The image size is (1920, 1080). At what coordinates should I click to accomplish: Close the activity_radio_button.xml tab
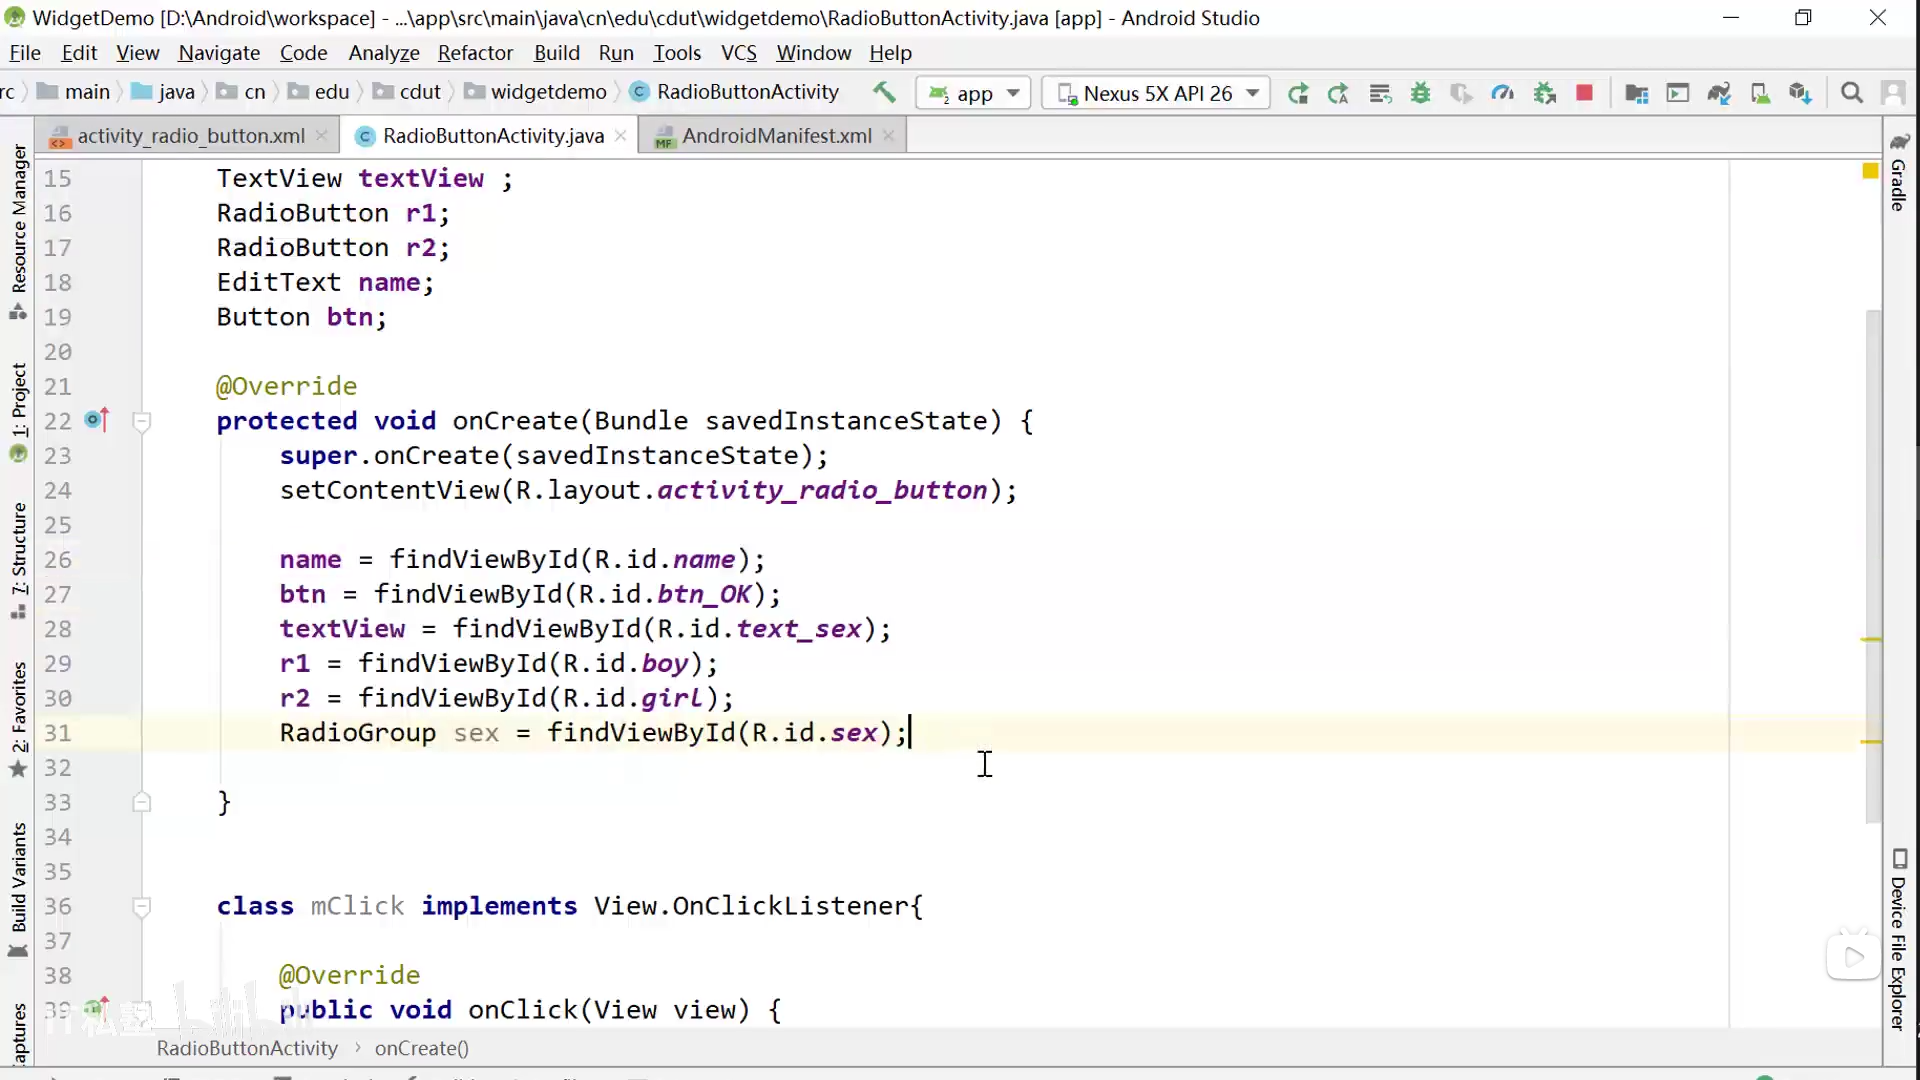[321, 136]
